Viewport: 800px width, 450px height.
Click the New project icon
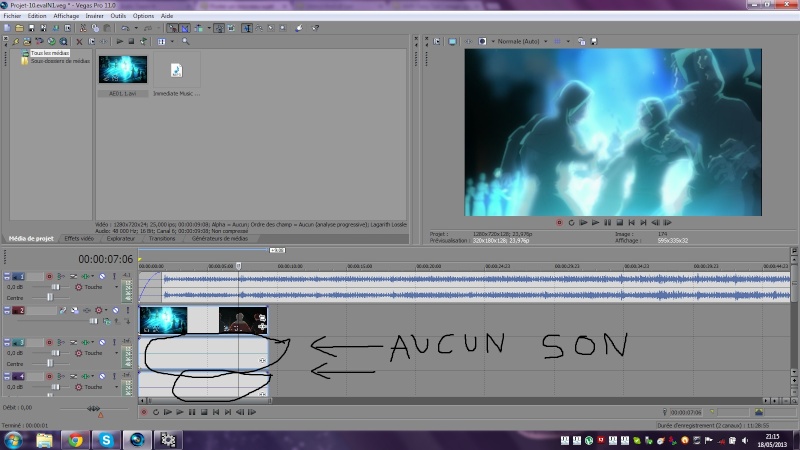(7, 28)
